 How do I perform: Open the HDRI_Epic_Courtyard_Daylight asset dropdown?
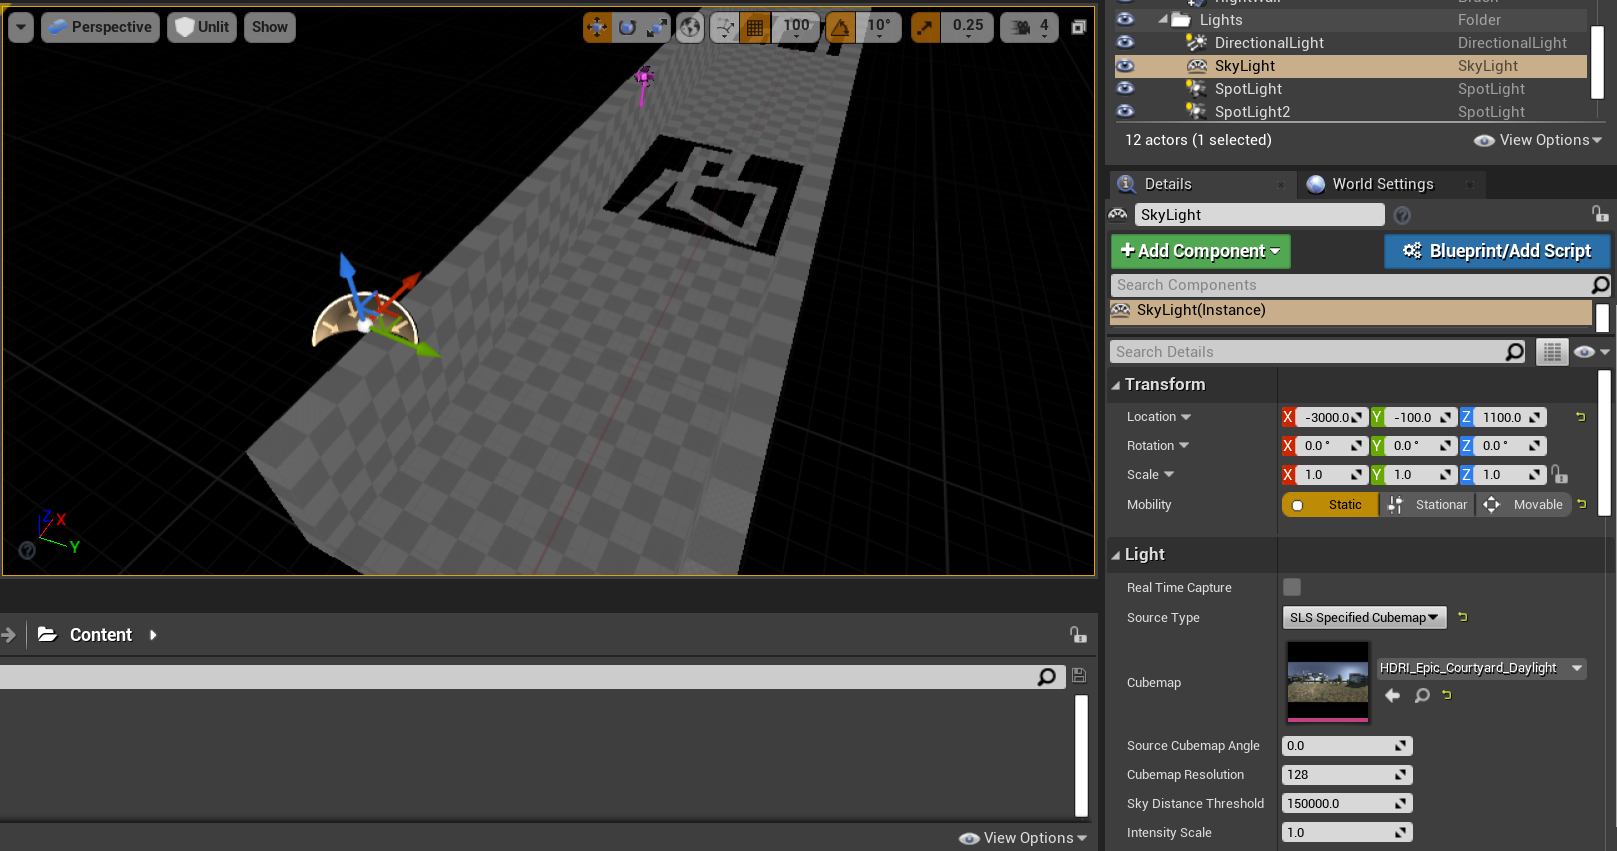click(1481, 668)
